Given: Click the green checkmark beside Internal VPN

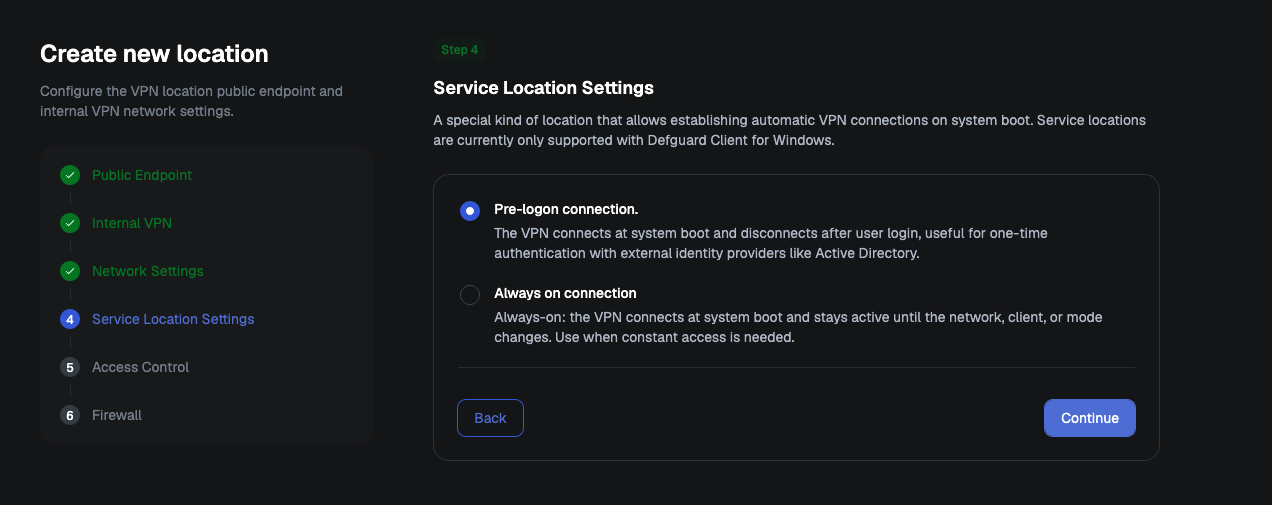Looking at the screenshot, I should [70, 223].
